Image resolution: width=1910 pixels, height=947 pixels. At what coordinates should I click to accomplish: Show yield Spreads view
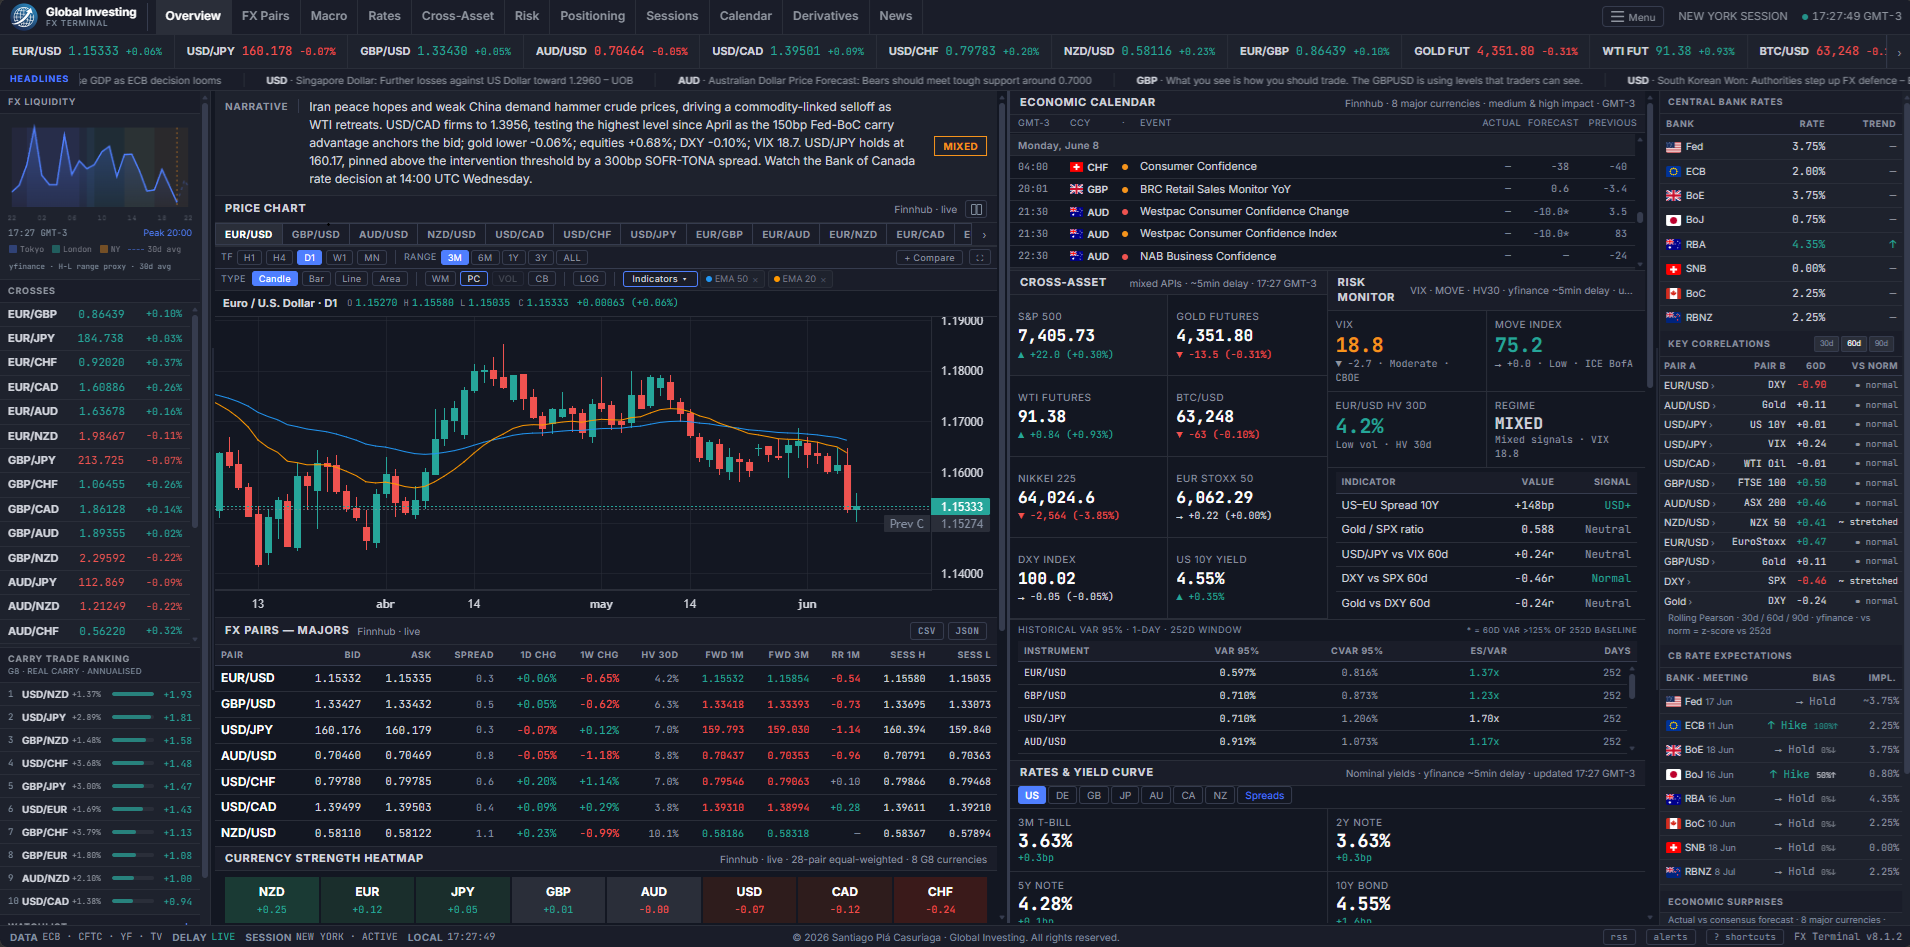[1264, 796]
